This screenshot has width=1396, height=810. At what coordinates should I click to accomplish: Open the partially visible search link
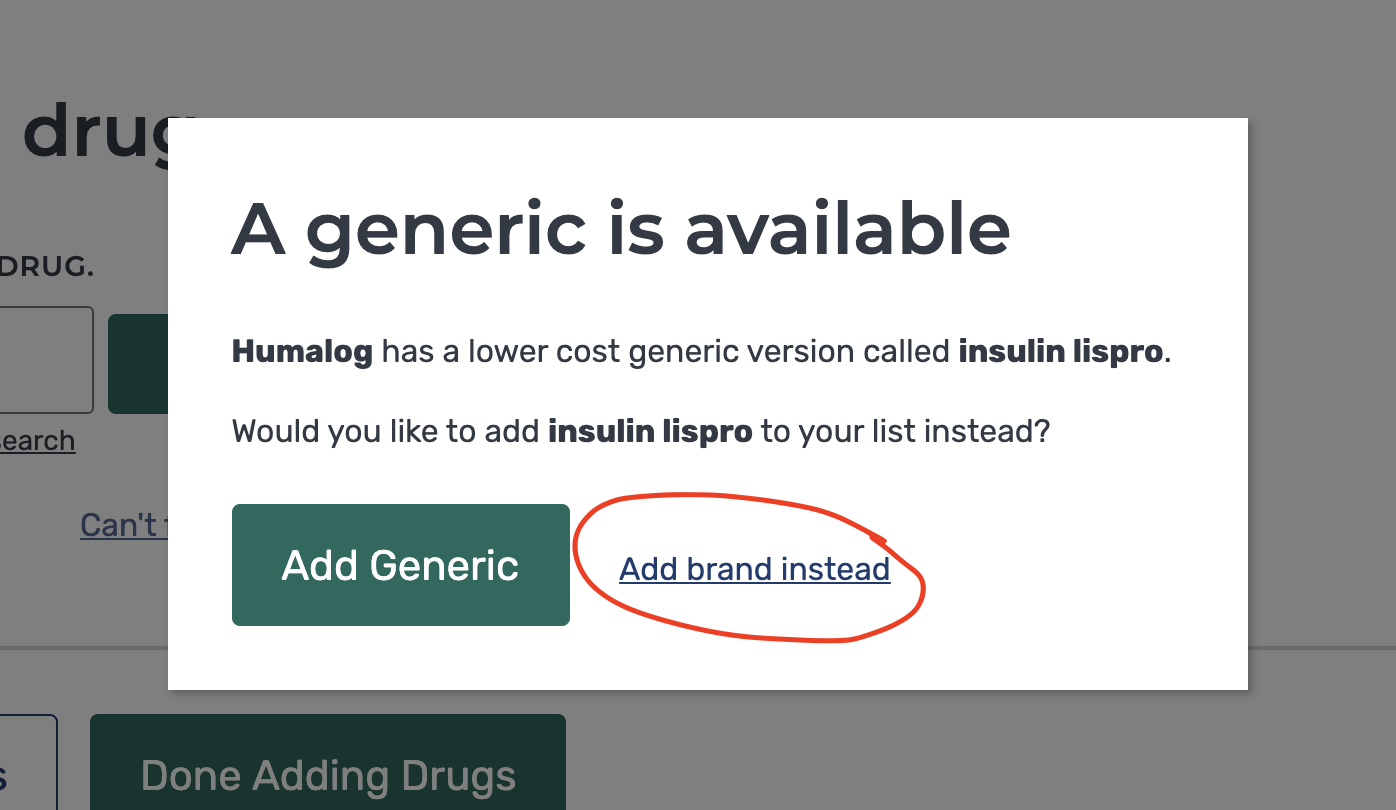(x=37, y=441)
